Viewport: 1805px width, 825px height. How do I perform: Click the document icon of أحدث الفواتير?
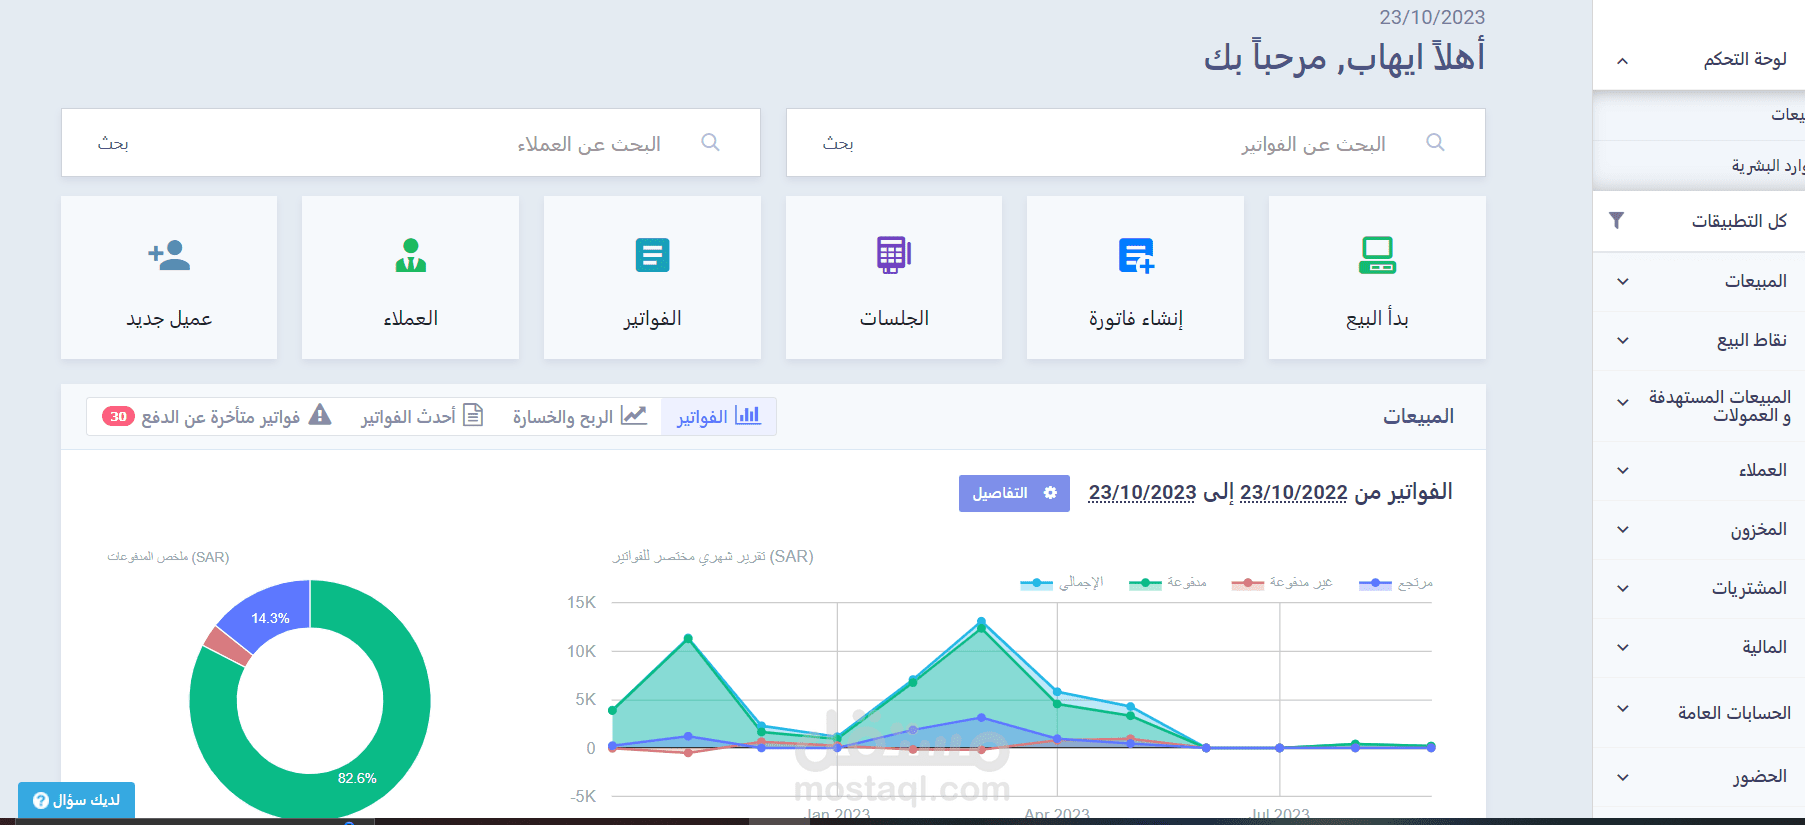click(x=473, y=415)
